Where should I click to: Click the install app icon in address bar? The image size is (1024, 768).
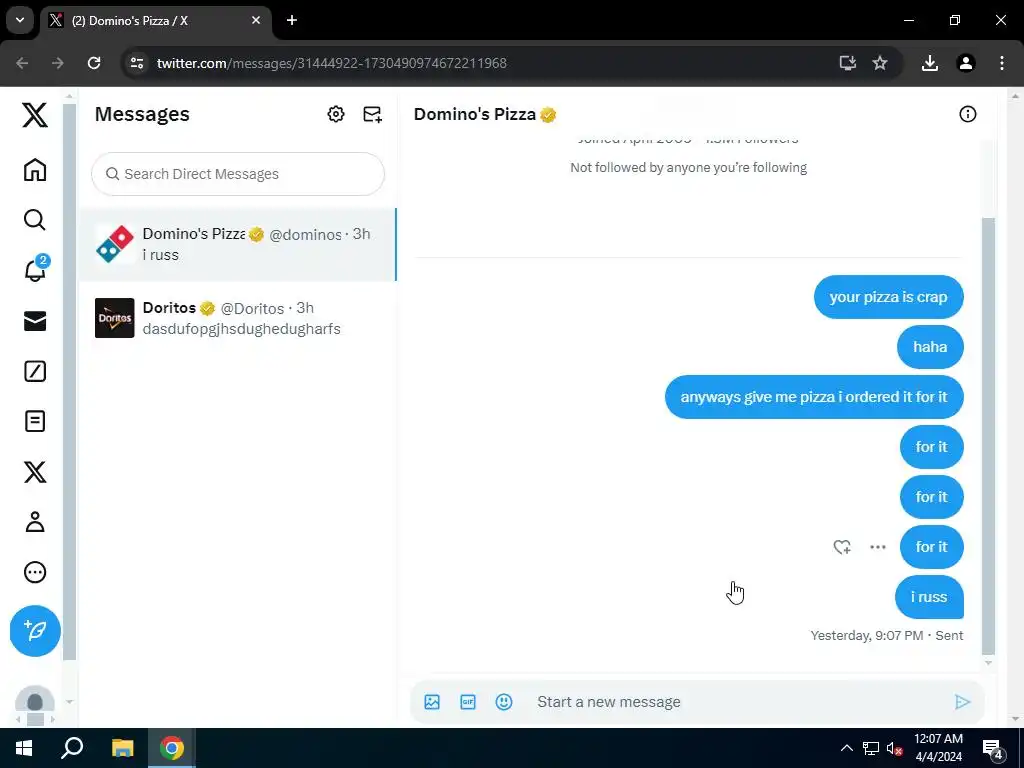pos(847,63)
